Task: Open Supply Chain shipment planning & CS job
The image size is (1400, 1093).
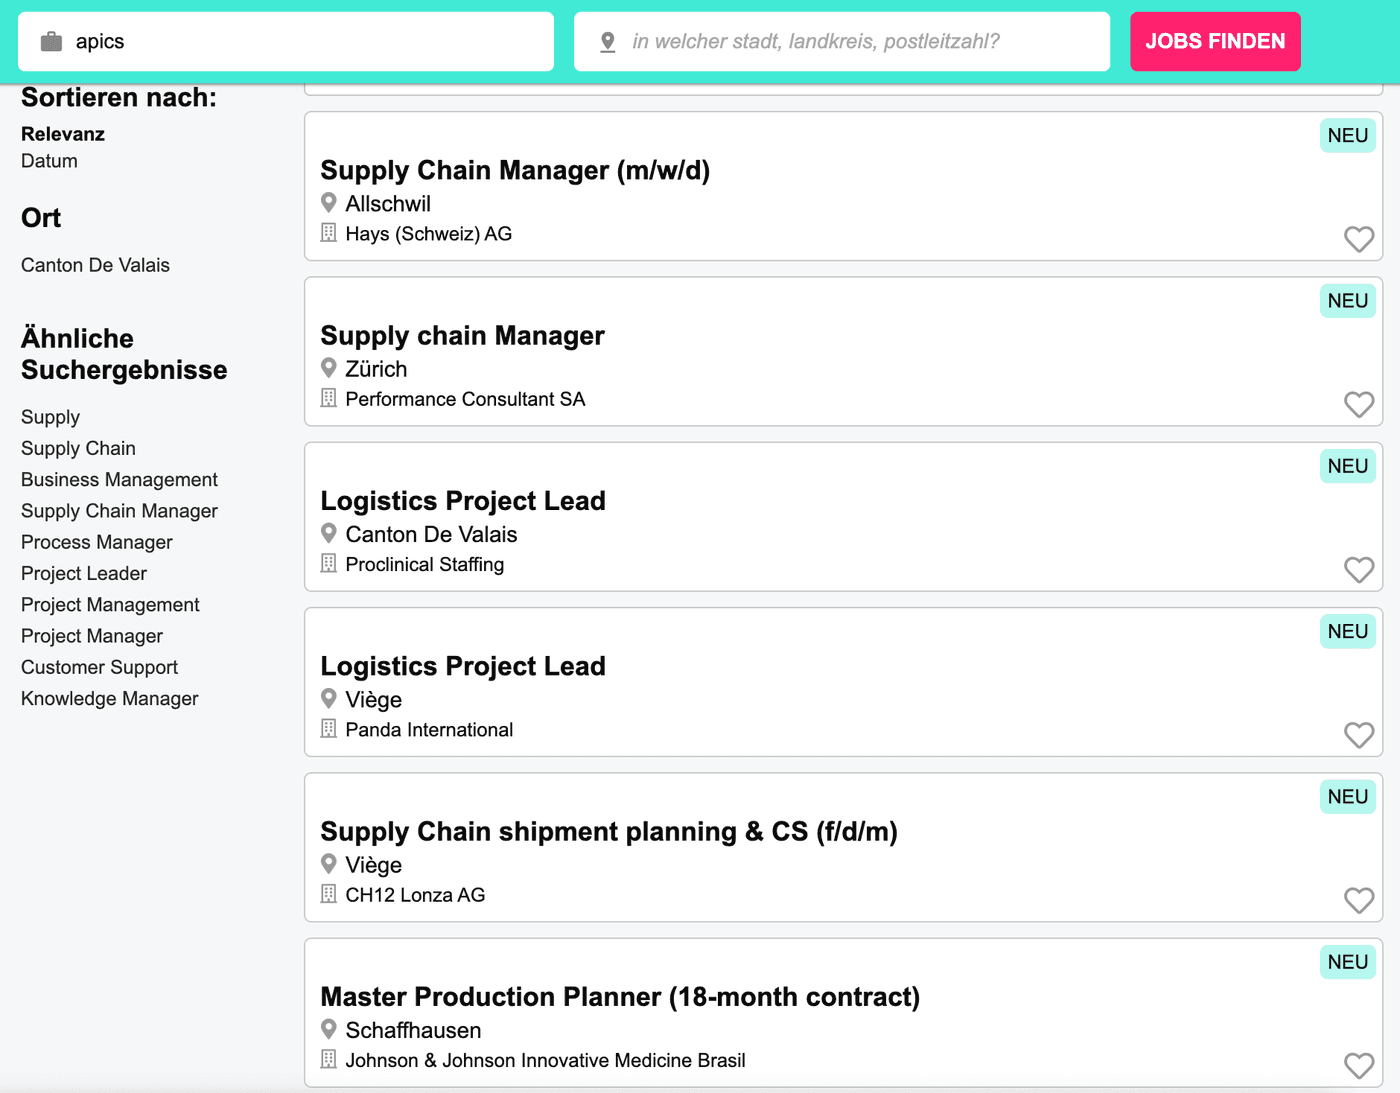Action: pyautogui.click(x=608, y=831)
